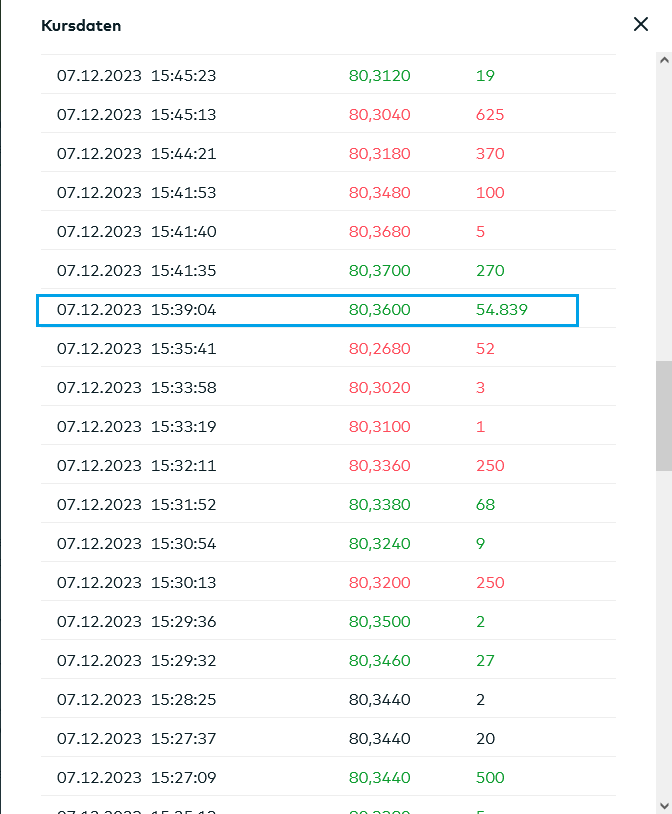
Task: Click the 15:41:35 row priced 80,3700
Action: click(307, 270)
